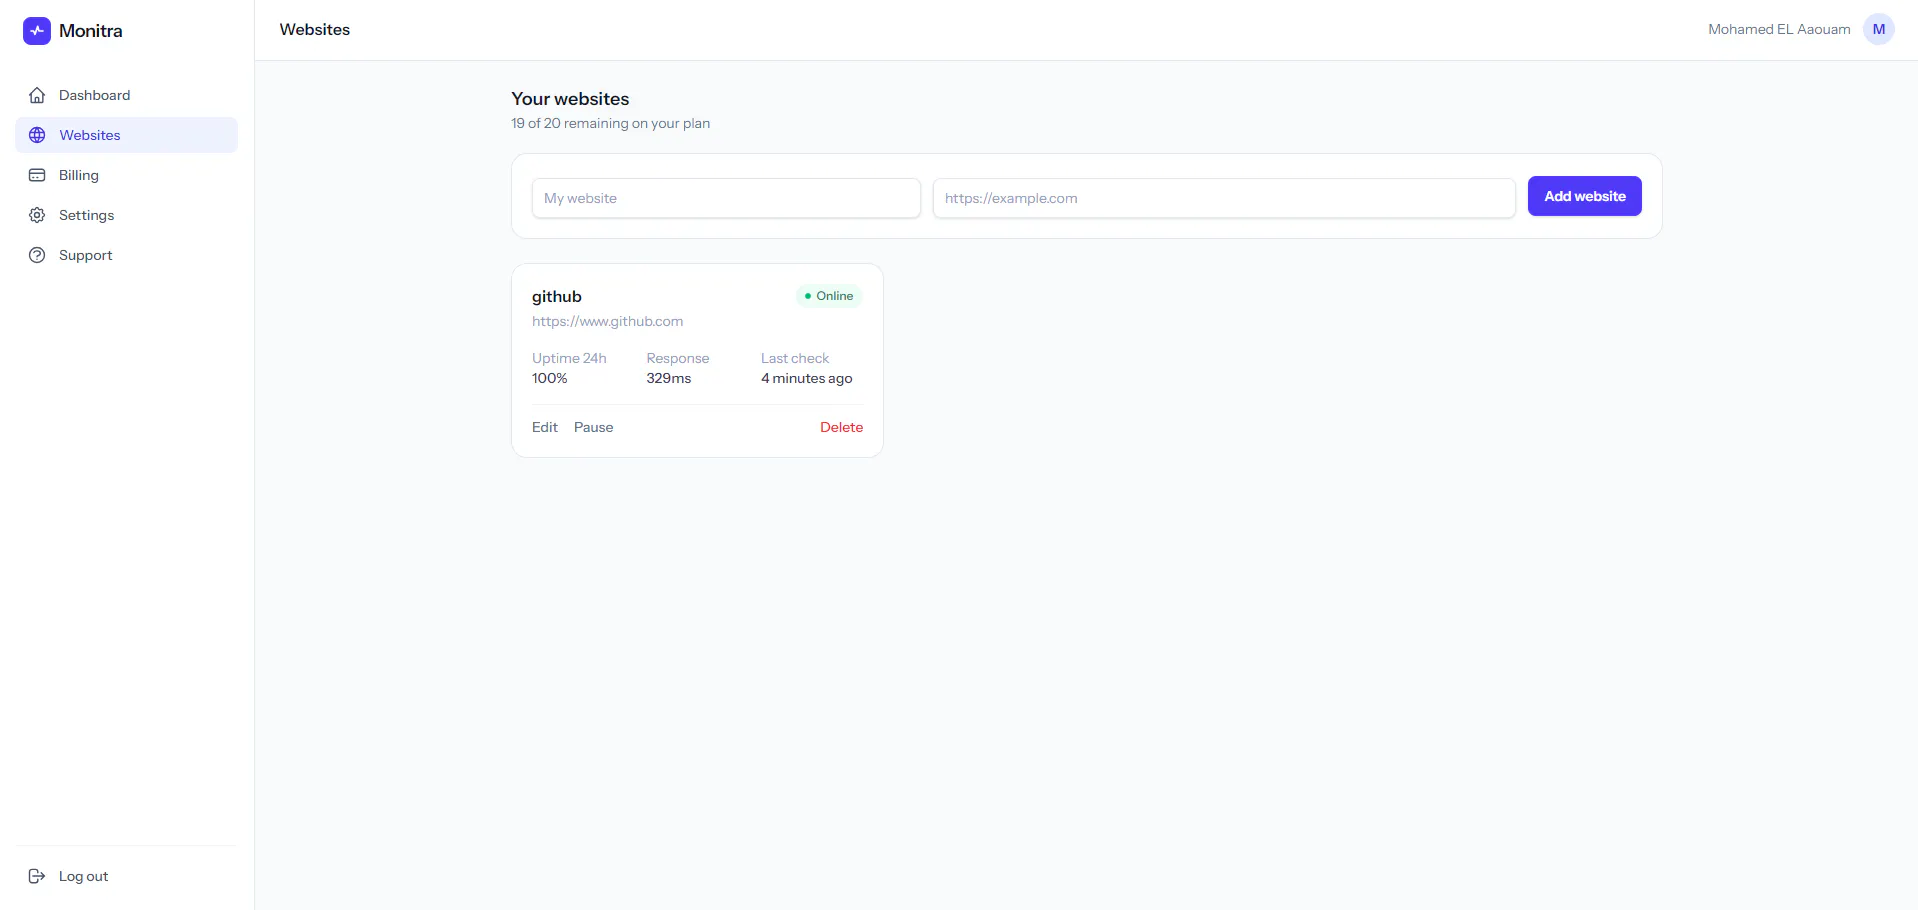The height and width of the screenshot is (910, 1918).
Task: Click the https://www.github.com URL text
Action: pos(608,321)
